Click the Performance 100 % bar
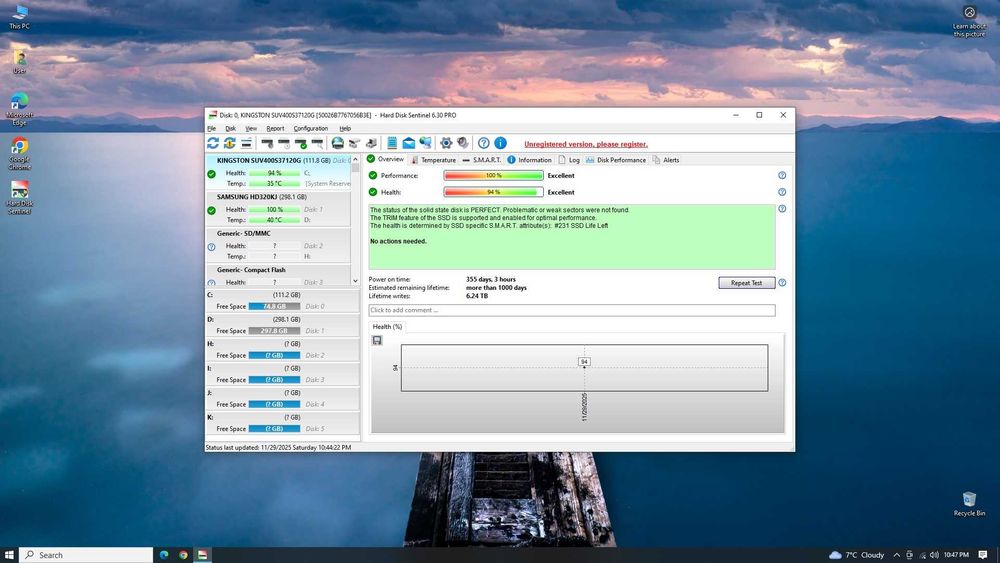1000x563 pixels. click(494, 175)
